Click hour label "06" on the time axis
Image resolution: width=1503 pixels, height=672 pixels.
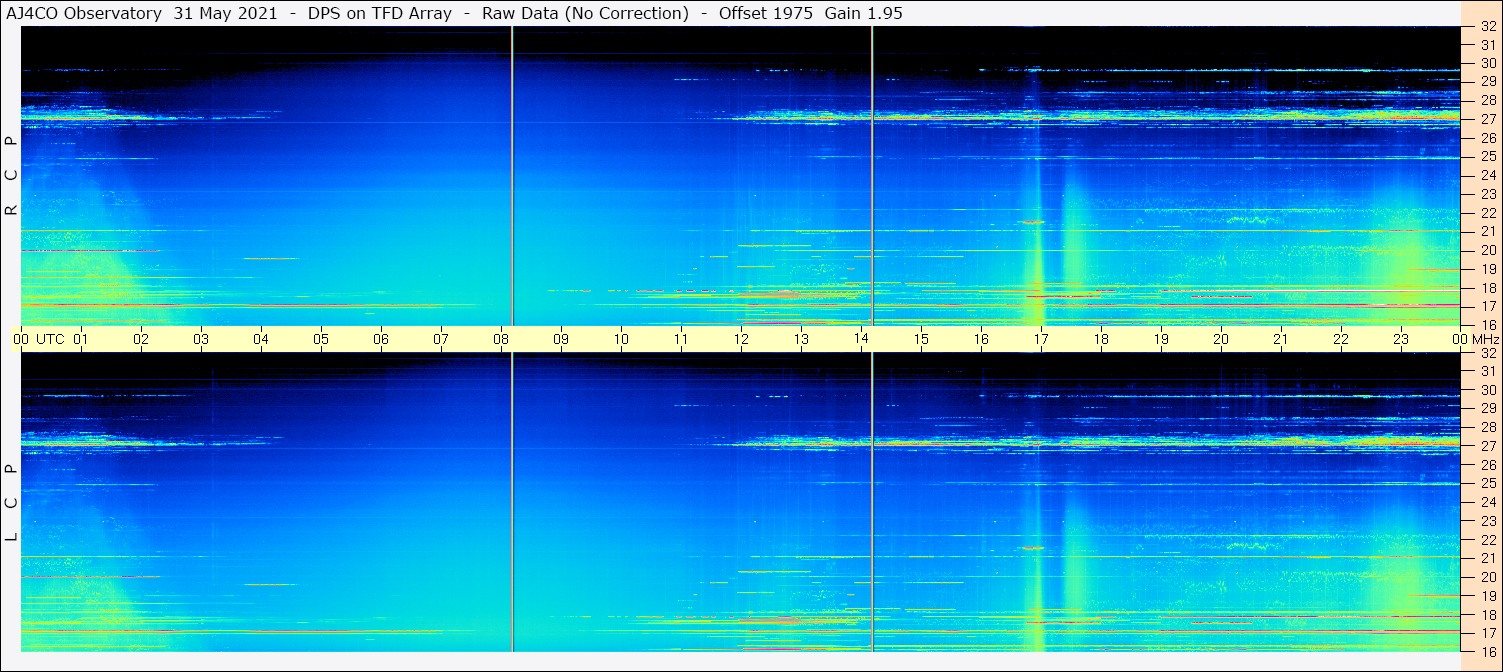pyautogui.click(x=381, y=339)
